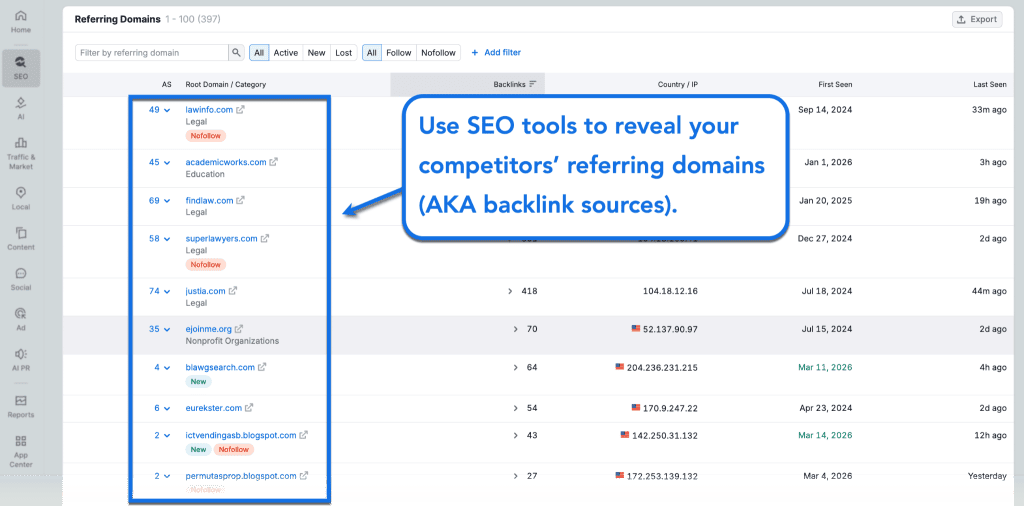Image resolution: width=1024 pixels, height=506 pixels.
Task: Click the Export button
Action: pyautogui.click(x=976, y=20)
